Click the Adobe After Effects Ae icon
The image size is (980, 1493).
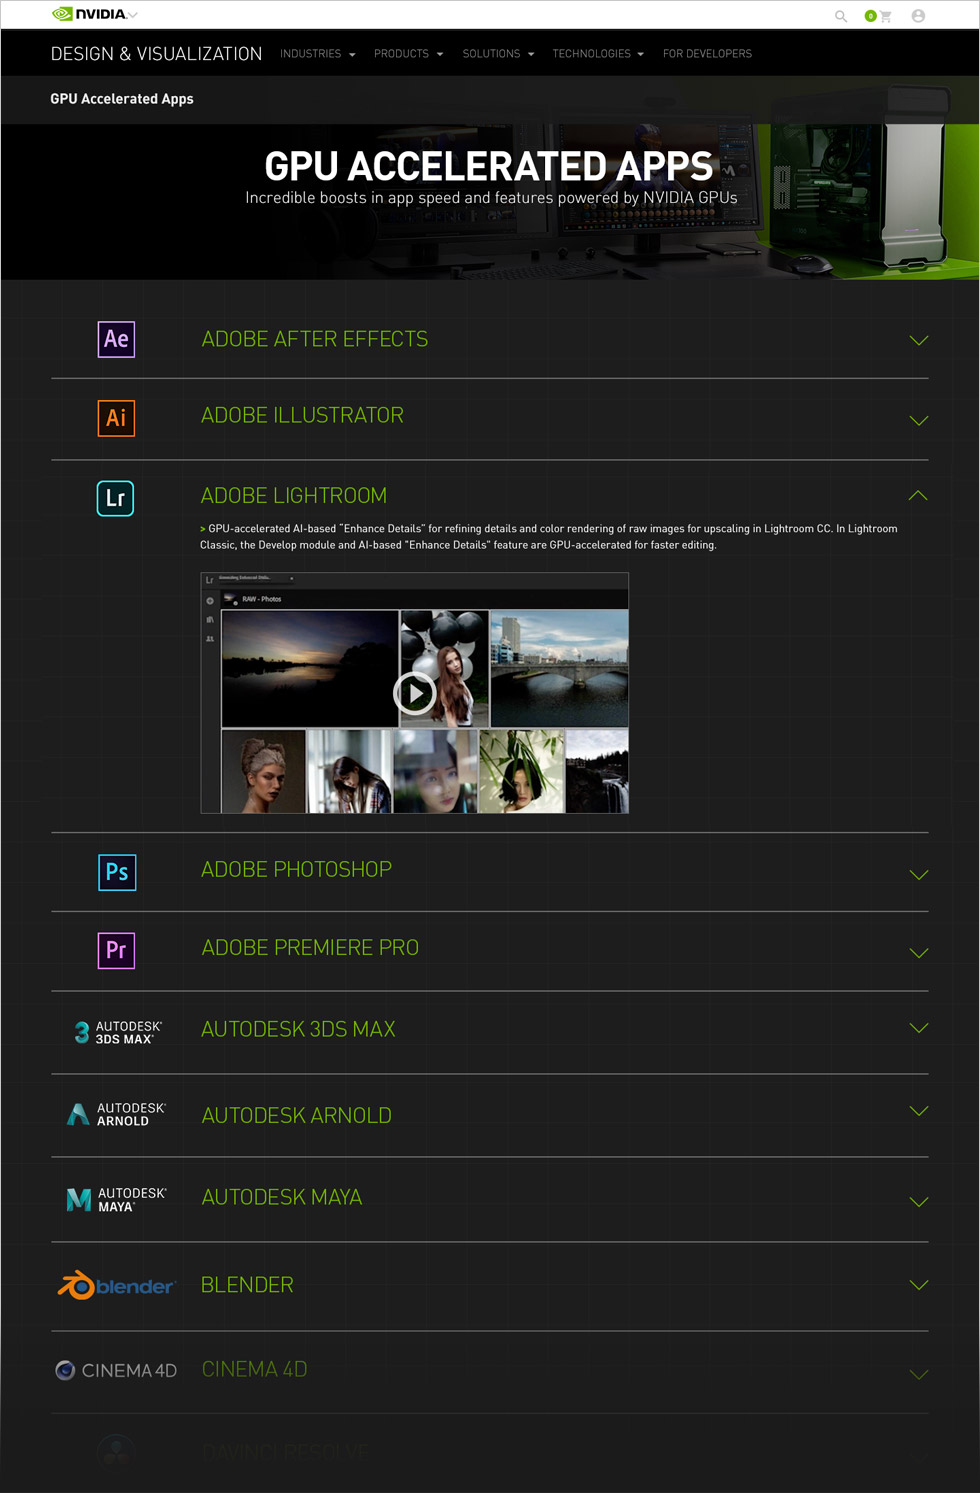[x=116, y=339]
